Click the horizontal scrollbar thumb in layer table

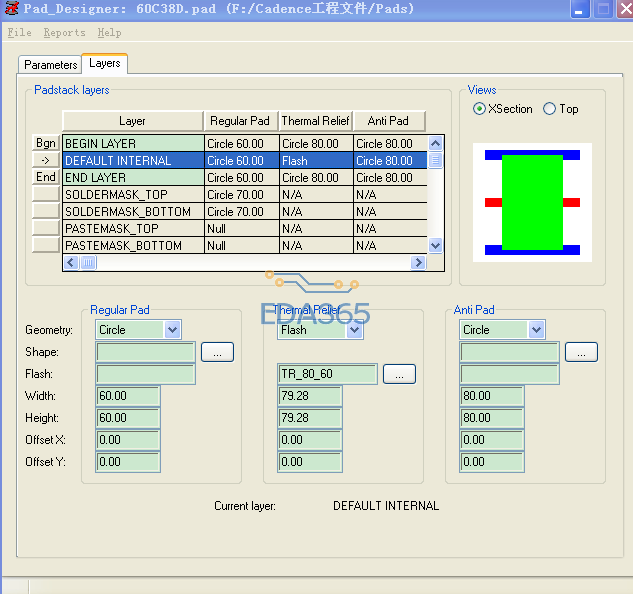[x=88, y=262]
